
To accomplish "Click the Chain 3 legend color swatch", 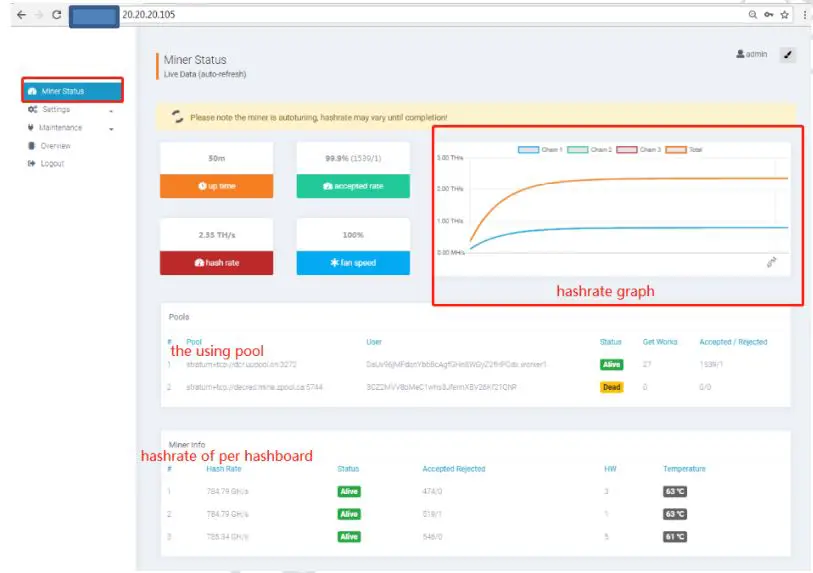I will 626,150.
